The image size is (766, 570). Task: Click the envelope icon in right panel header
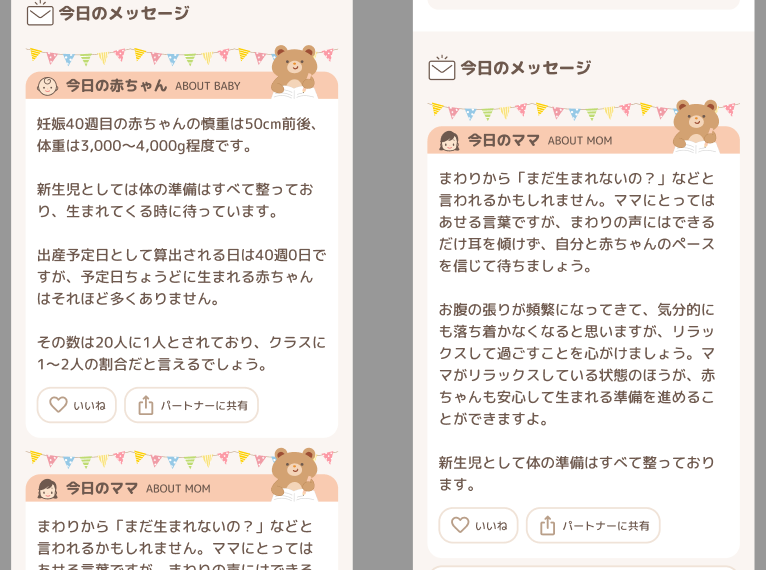[442, 68]
